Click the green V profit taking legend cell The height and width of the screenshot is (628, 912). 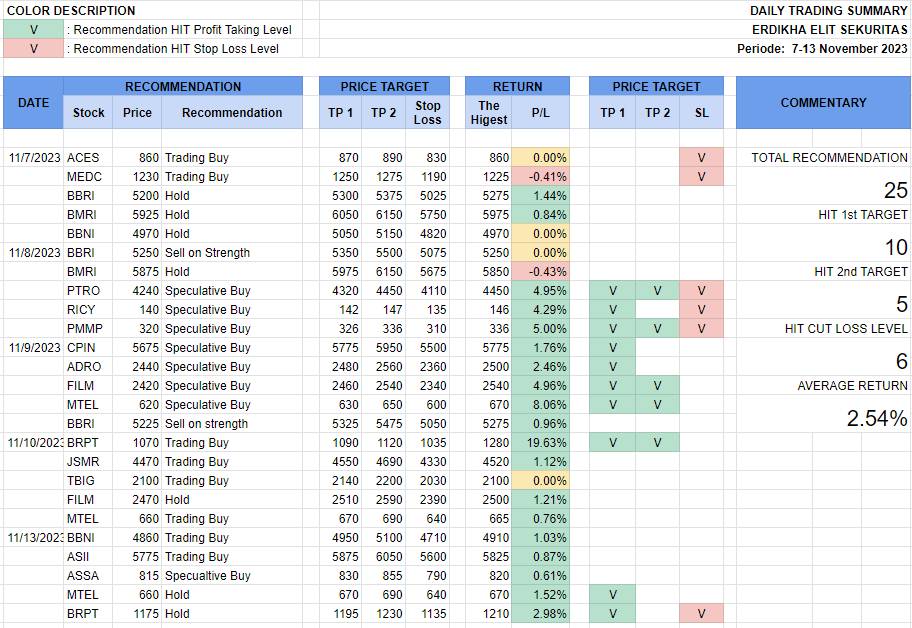(33, 30)
